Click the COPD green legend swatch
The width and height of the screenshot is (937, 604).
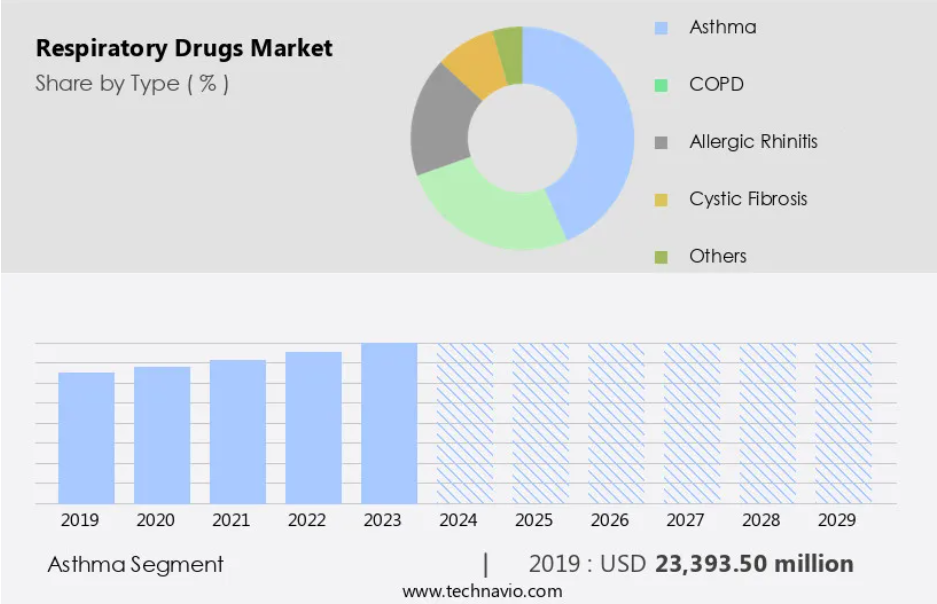[661, 85]
